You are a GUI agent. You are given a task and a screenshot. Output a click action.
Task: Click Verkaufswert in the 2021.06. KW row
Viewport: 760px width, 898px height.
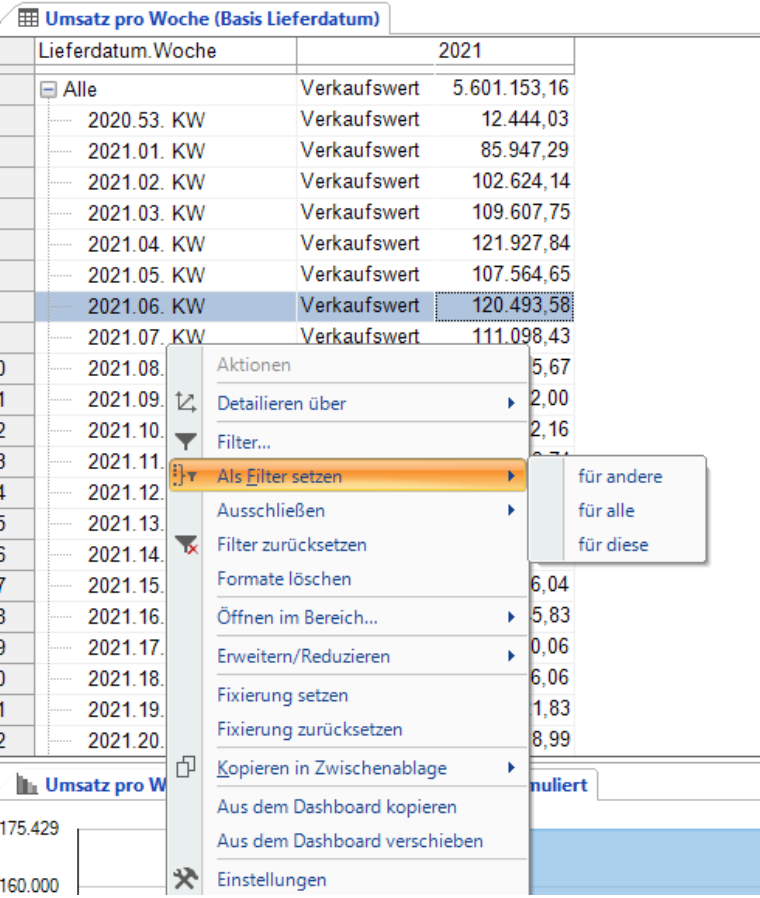click(x=360, y=305)
